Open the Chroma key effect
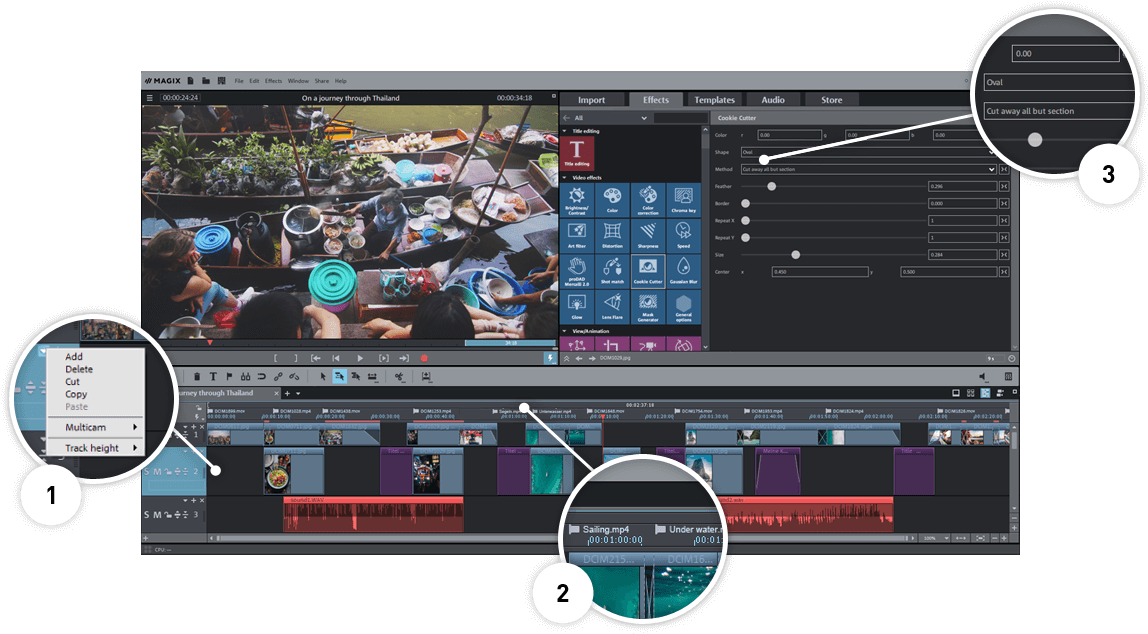 coord(685,200)
